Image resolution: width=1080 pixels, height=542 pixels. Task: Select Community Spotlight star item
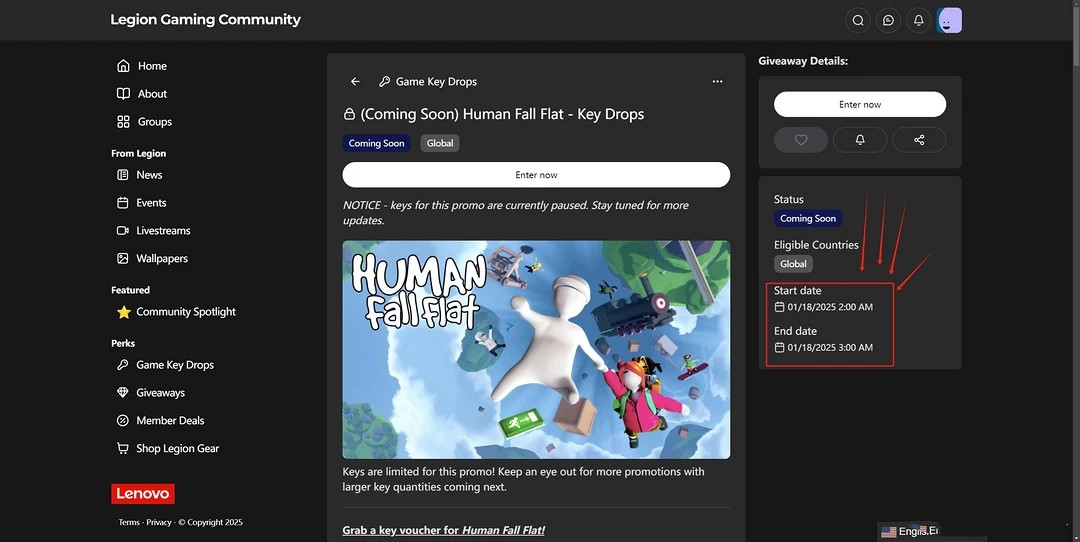pyautogui.click(x=185, y=312)
